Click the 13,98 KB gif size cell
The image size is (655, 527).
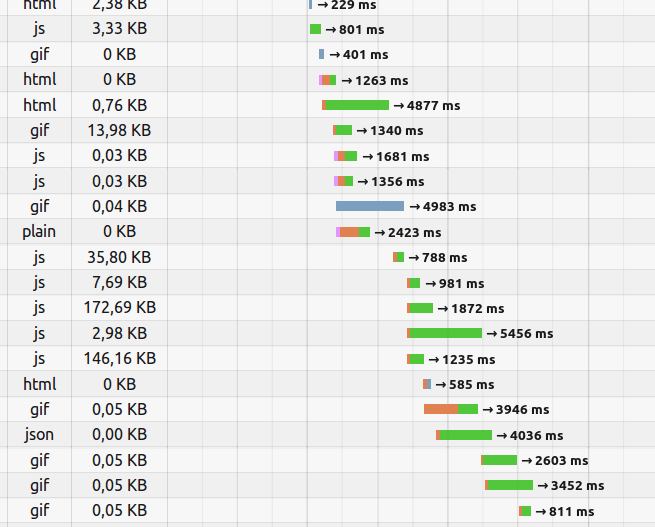click(119, 130)
